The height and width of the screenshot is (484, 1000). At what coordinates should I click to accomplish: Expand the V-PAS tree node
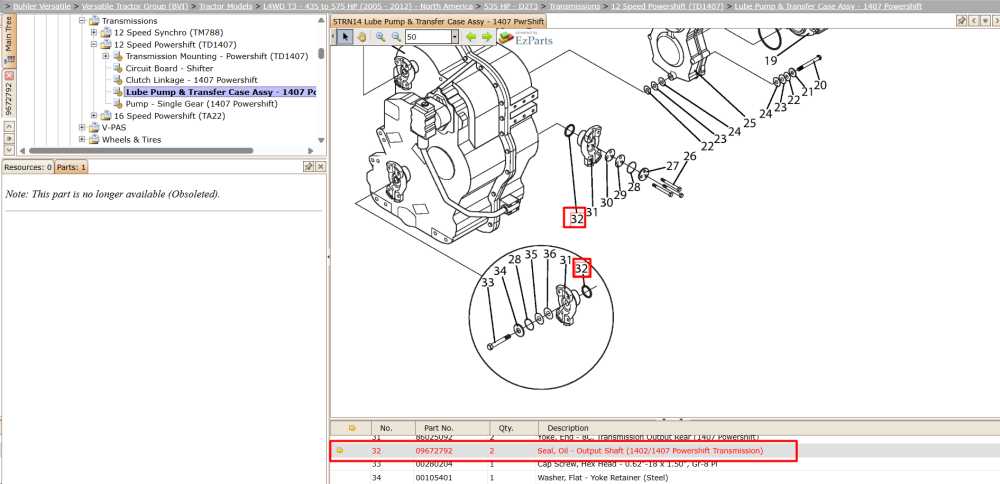tap(82, 128)
